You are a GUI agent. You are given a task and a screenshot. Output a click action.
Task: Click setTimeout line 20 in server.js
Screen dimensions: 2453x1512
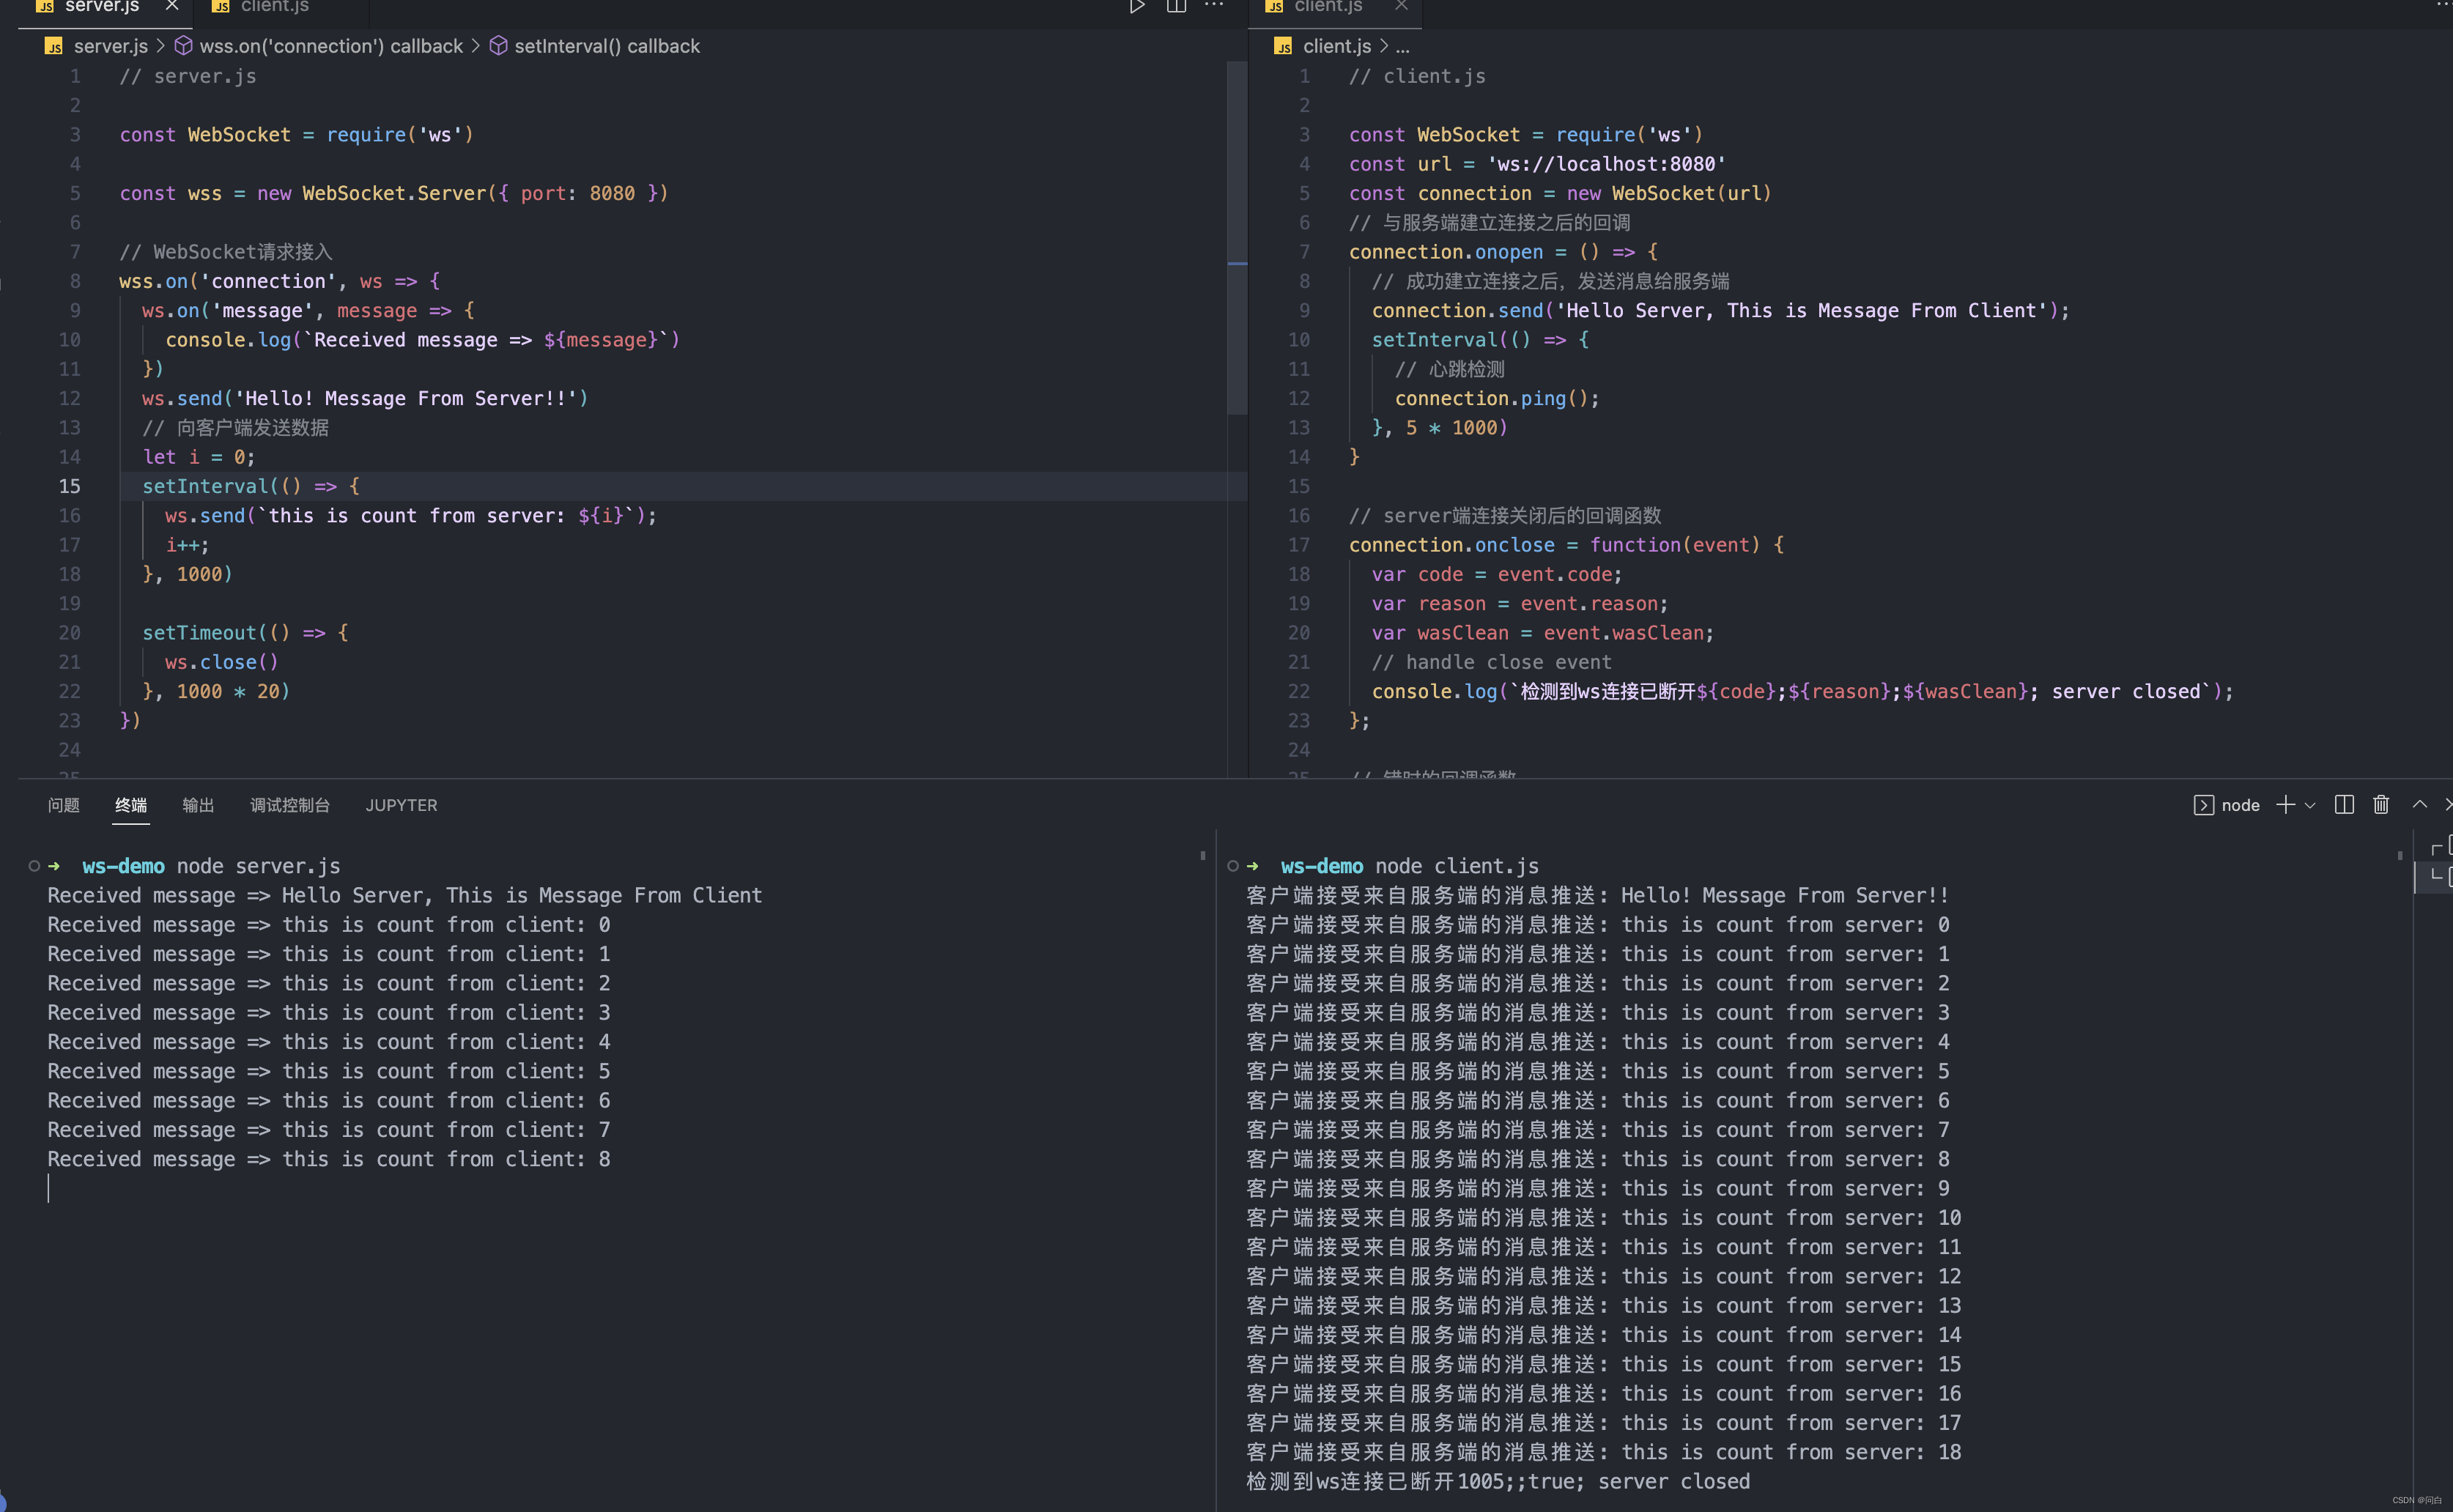tap(245, 633)
